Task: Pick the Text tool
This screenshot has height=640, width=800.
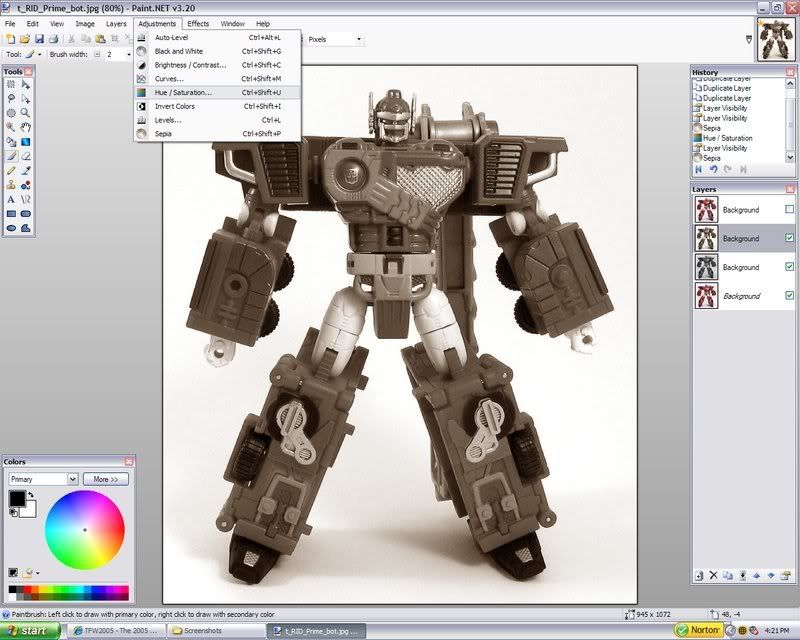Action: coord(11,199)
